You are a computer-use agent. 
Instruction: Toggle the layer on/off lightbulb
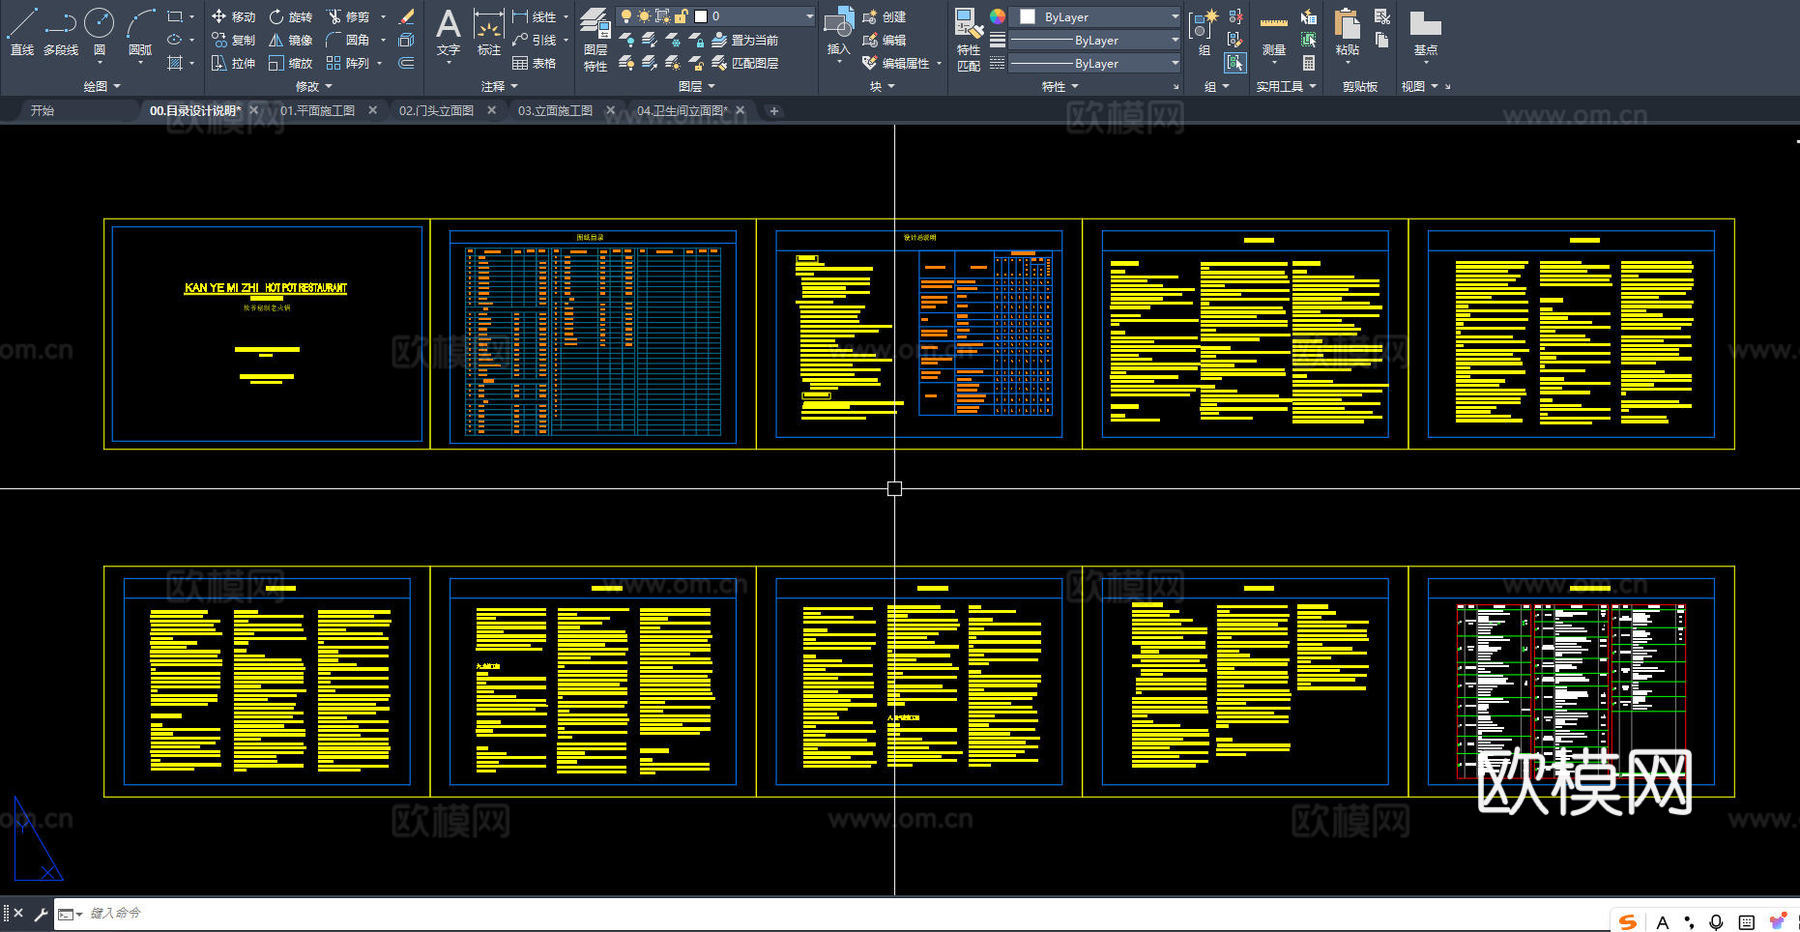click(626, 16)
